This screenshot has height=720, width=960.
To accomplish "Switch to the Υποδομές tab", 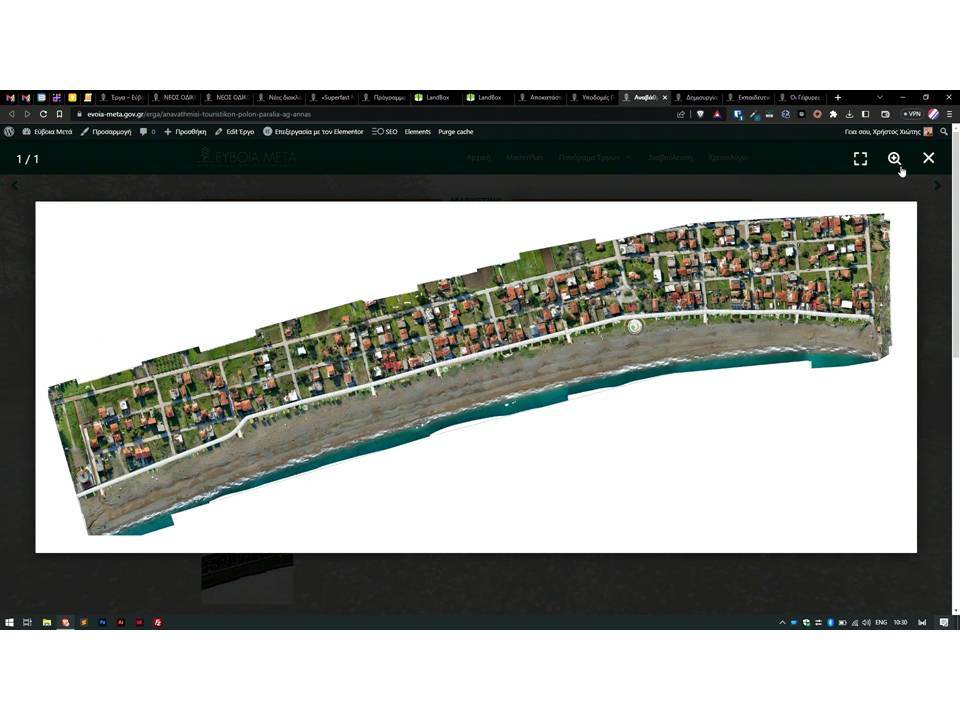I will (x=593, y=97).
